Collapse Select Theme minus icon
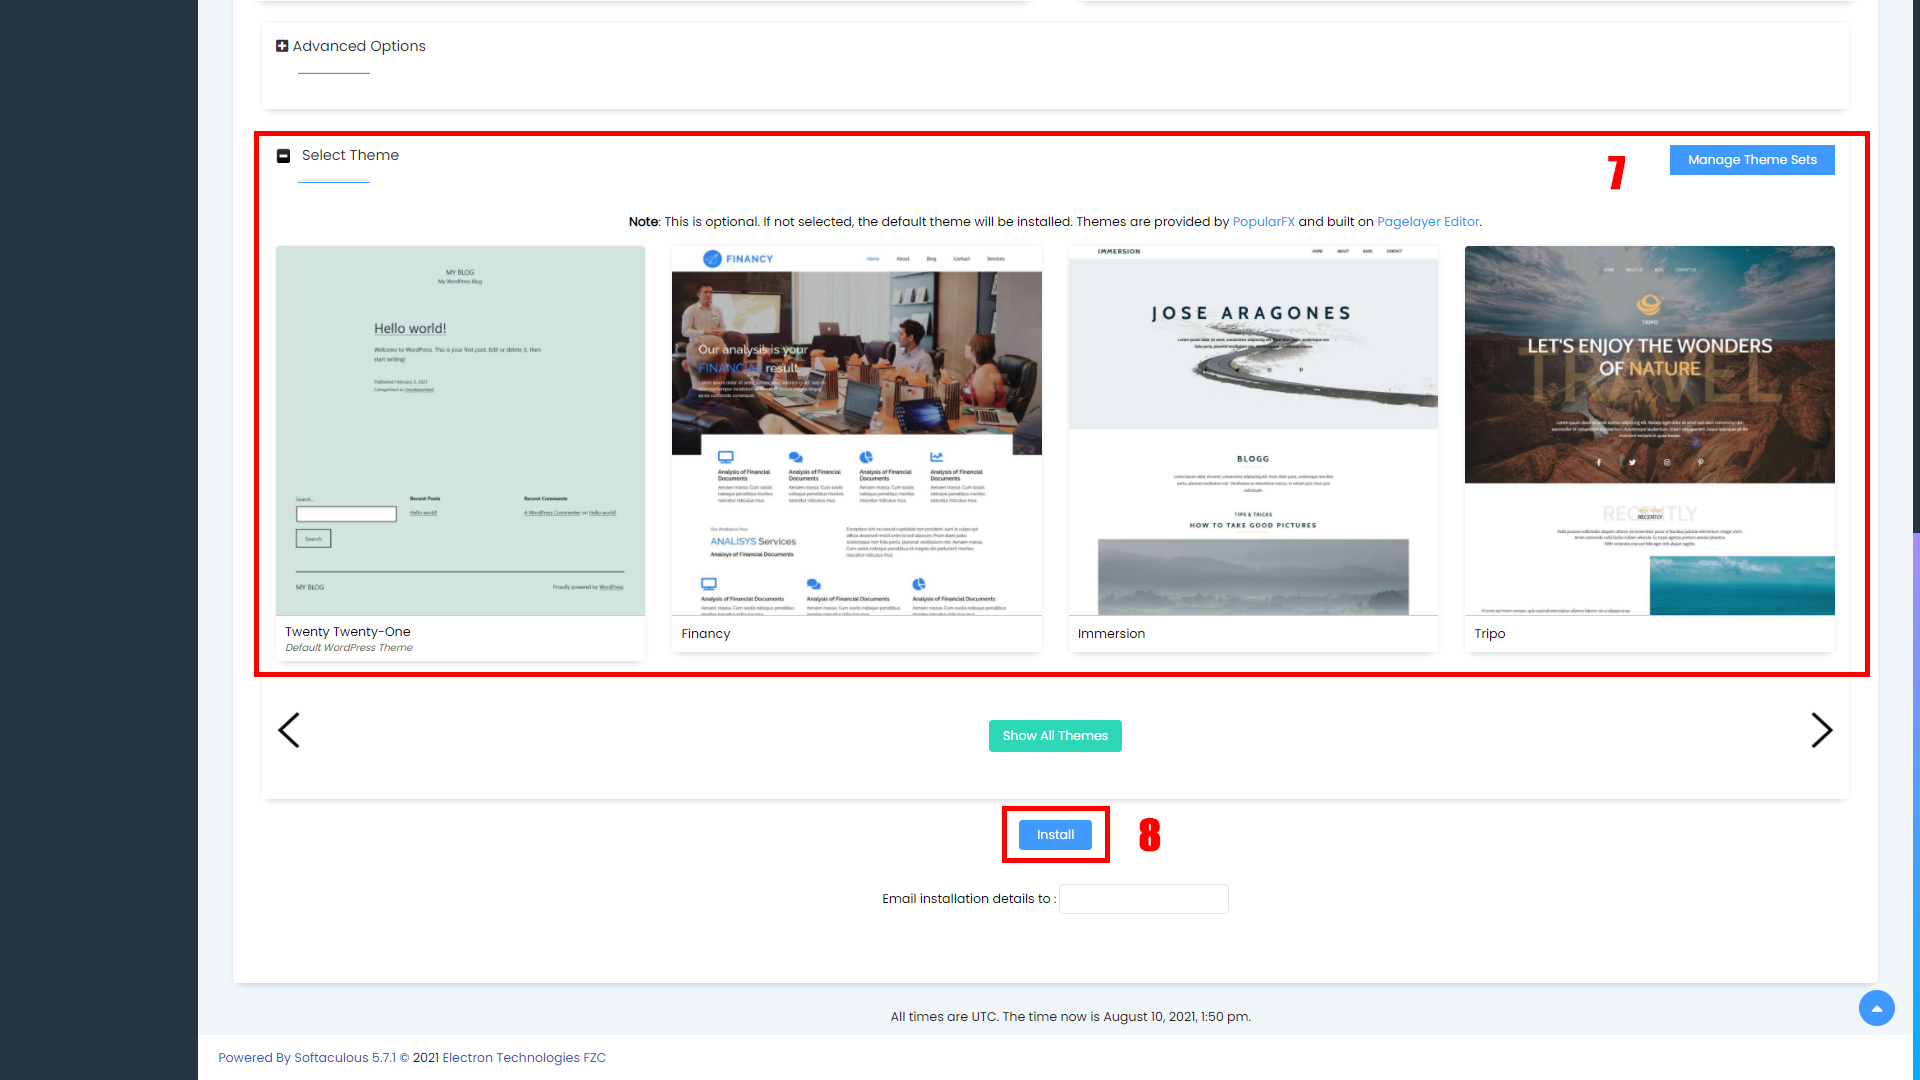 (x=283, y=156)
